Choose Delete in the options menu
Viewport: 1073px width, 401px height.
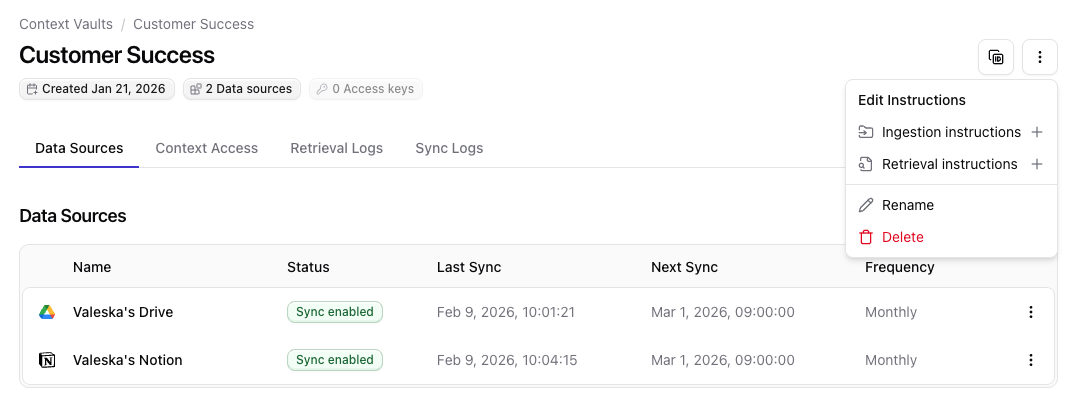(x=902, y=237)
